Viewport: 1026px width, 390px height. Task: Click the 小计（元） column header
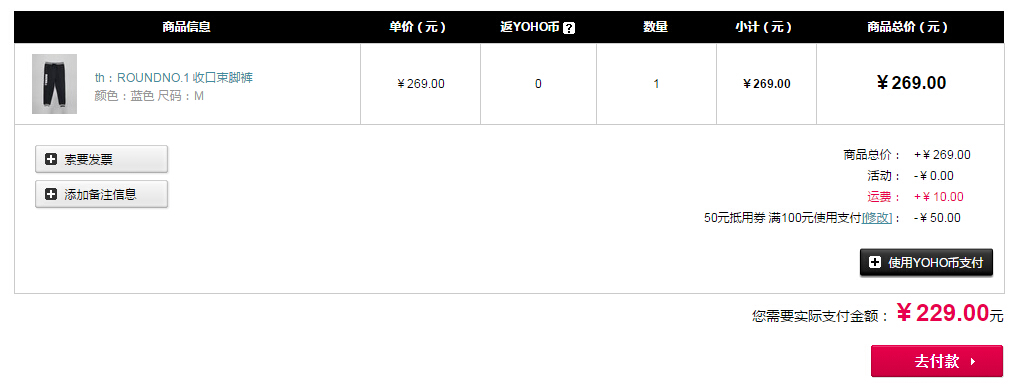click(763, 27)
